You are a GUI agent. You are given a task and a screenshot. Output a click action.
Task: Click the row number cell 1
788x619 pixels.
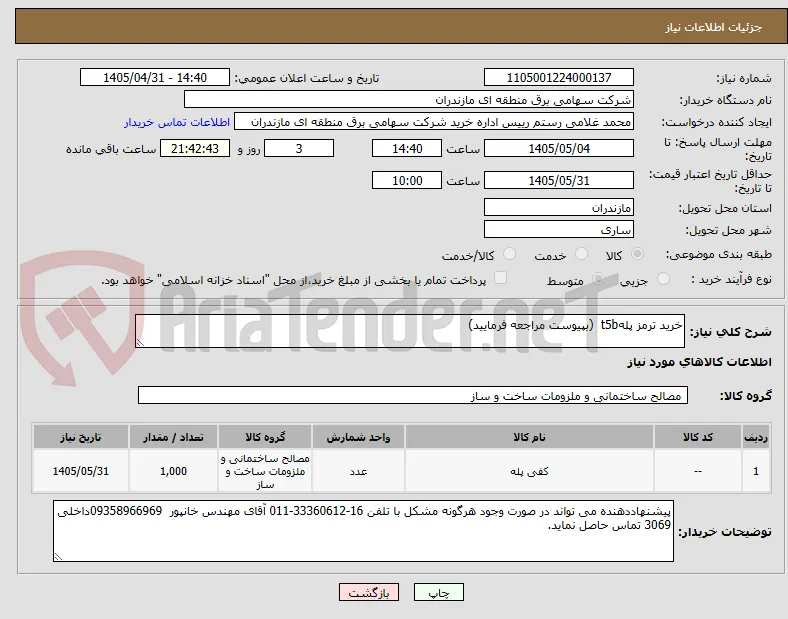click(x=756, y=471)
